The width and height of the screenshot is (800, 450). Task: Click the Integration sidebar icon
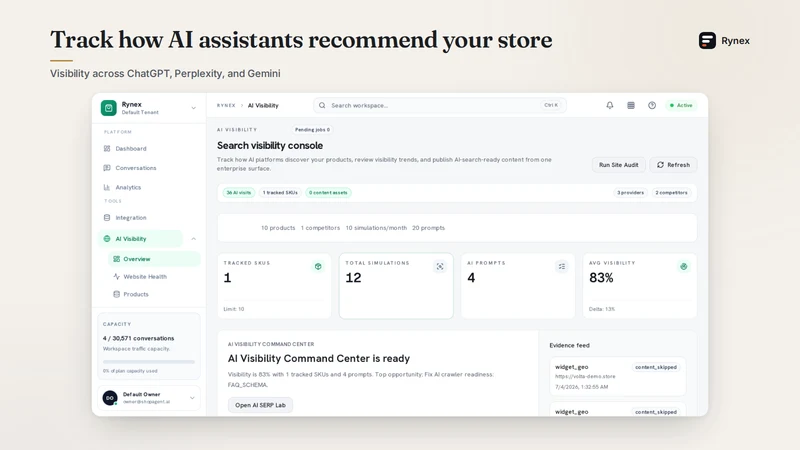coord(107,217)
